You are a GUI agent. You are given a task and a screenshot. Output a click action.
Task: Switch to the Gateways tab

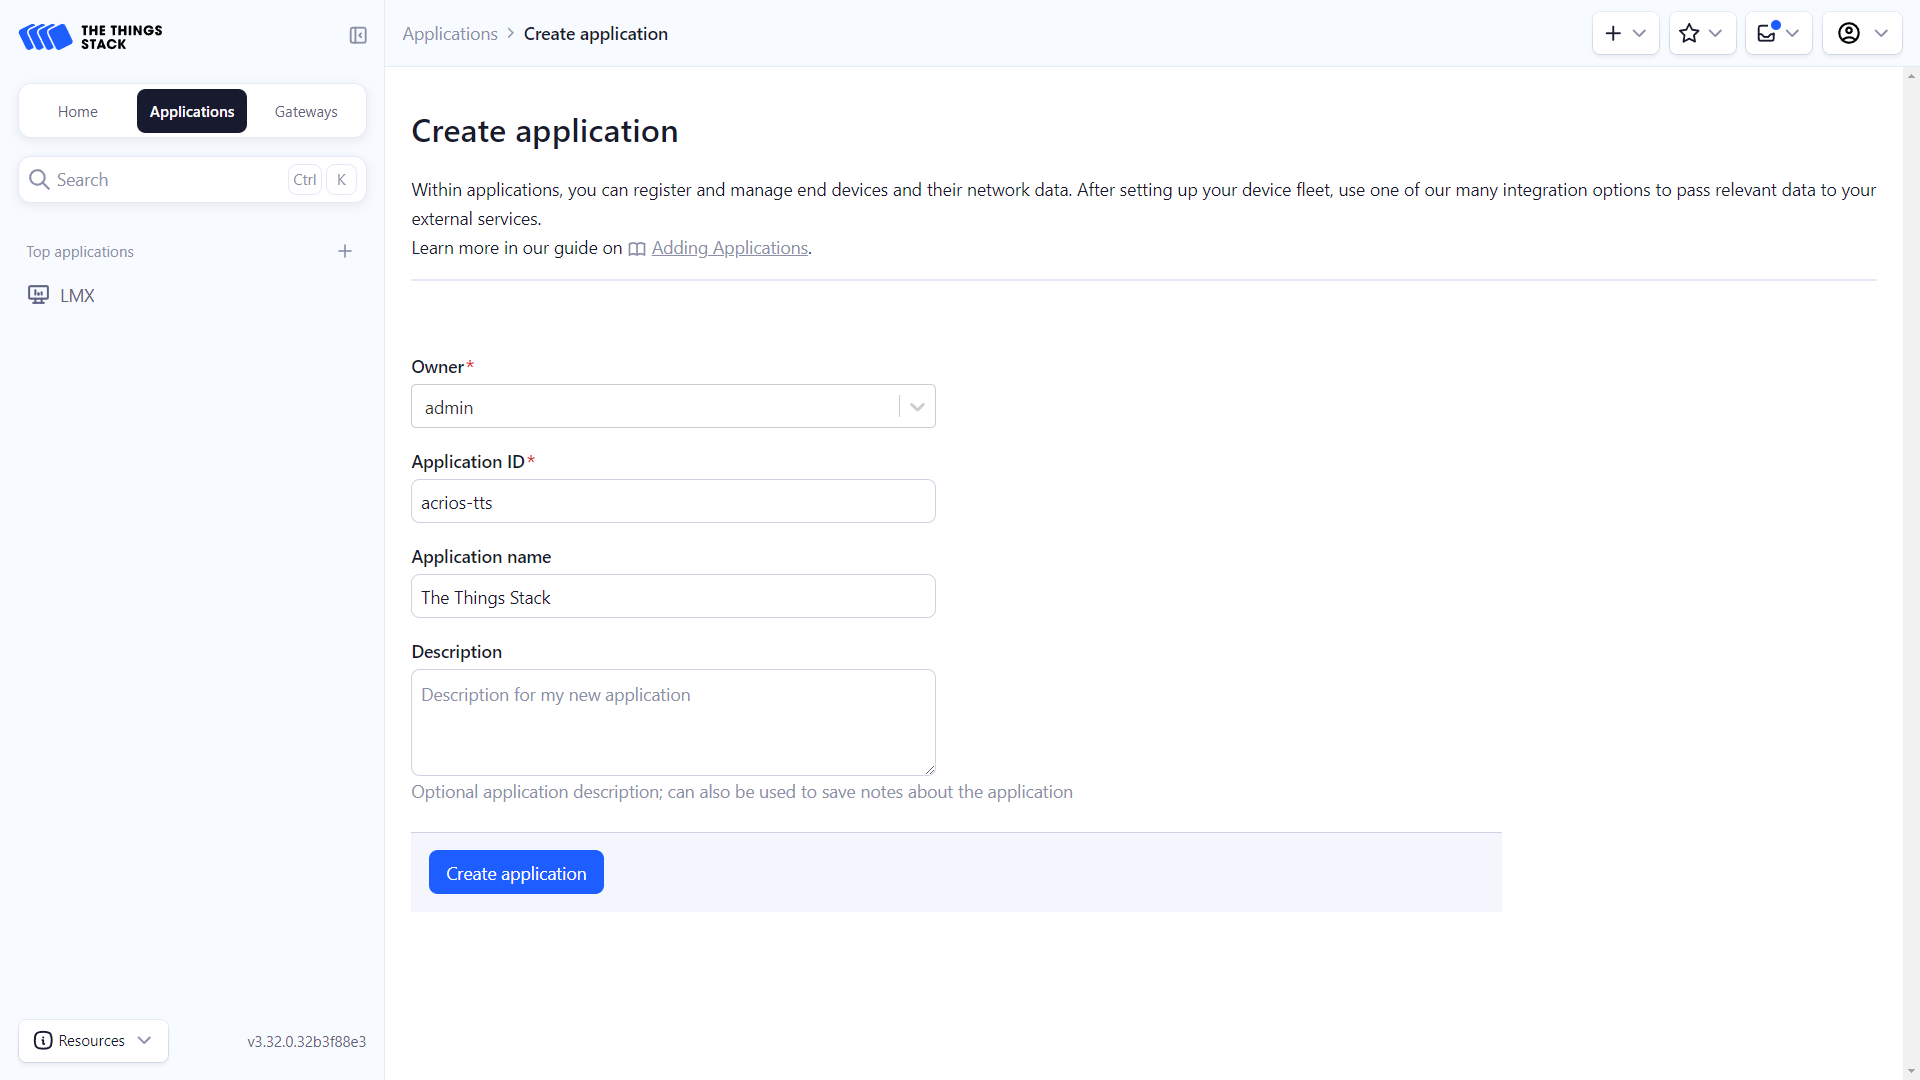306,112
